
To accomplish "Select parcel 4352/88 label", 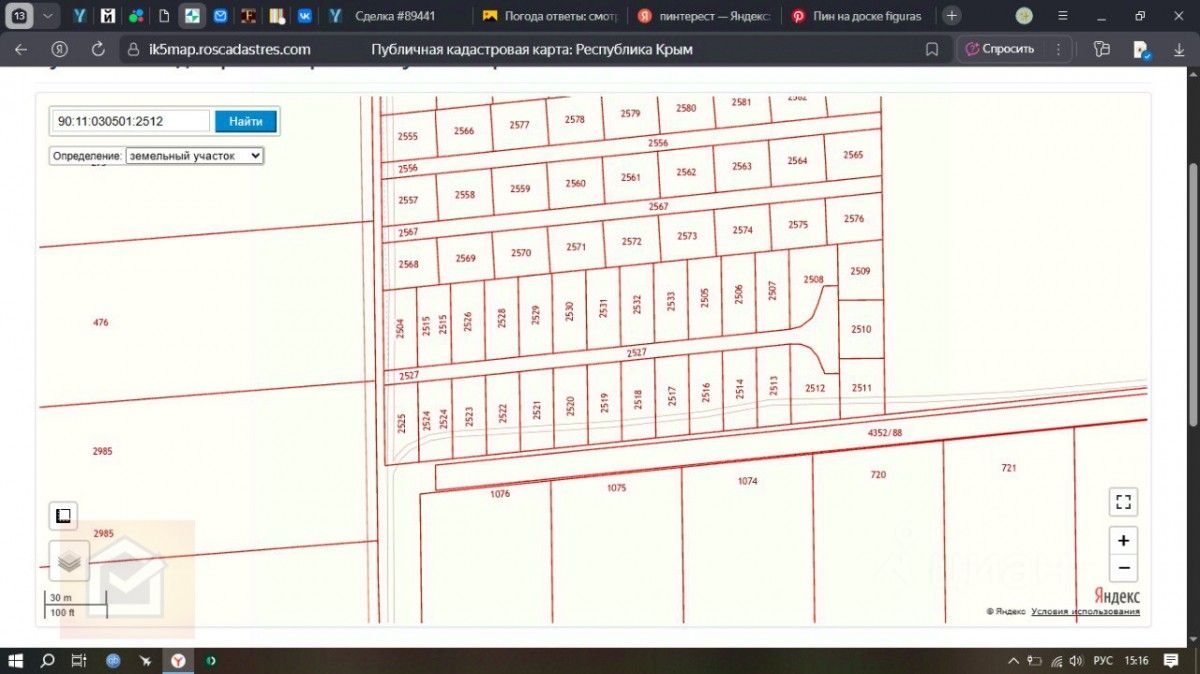I will coord(884,432).
